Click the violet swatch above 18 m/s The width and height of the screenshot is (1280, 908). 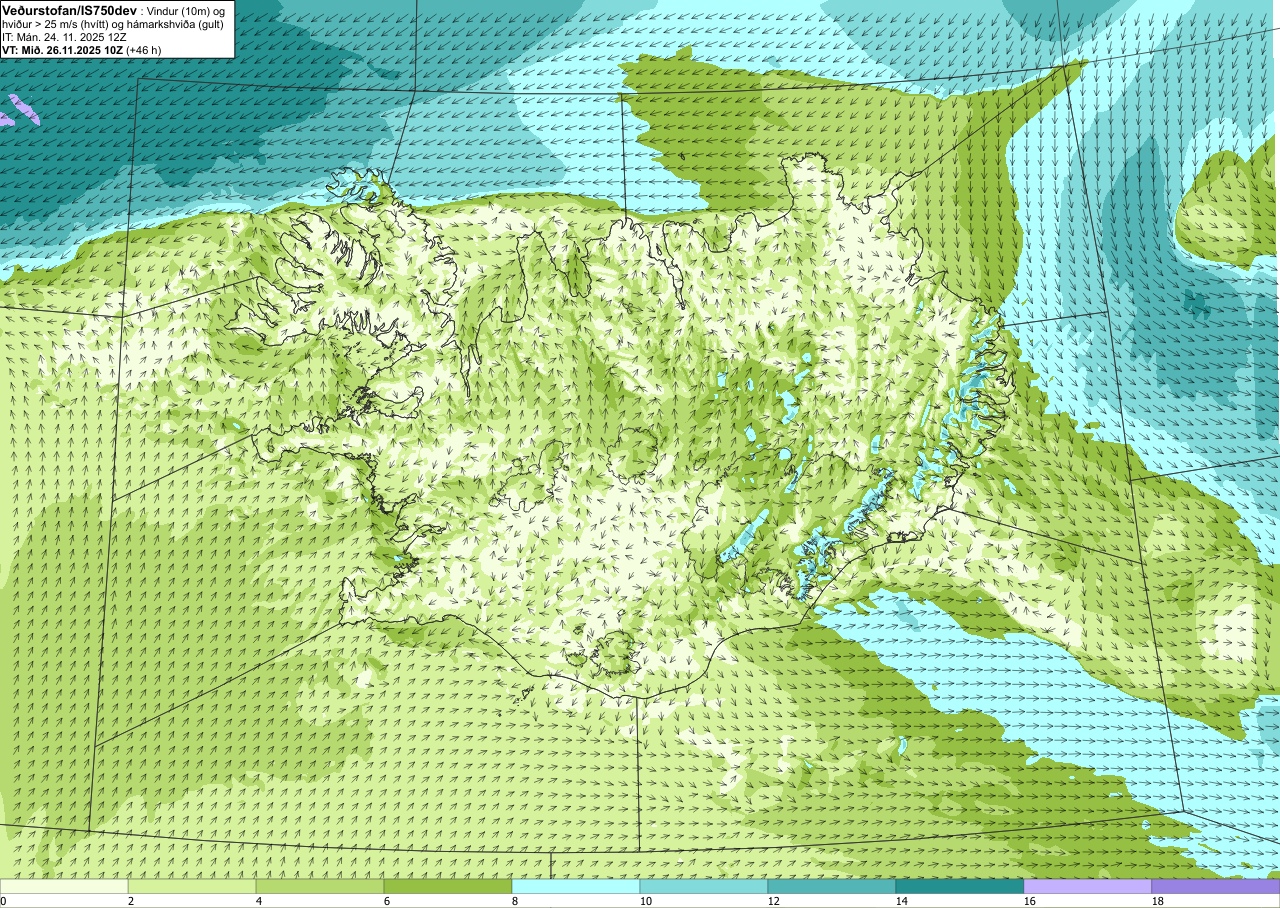click(1216, 886)
